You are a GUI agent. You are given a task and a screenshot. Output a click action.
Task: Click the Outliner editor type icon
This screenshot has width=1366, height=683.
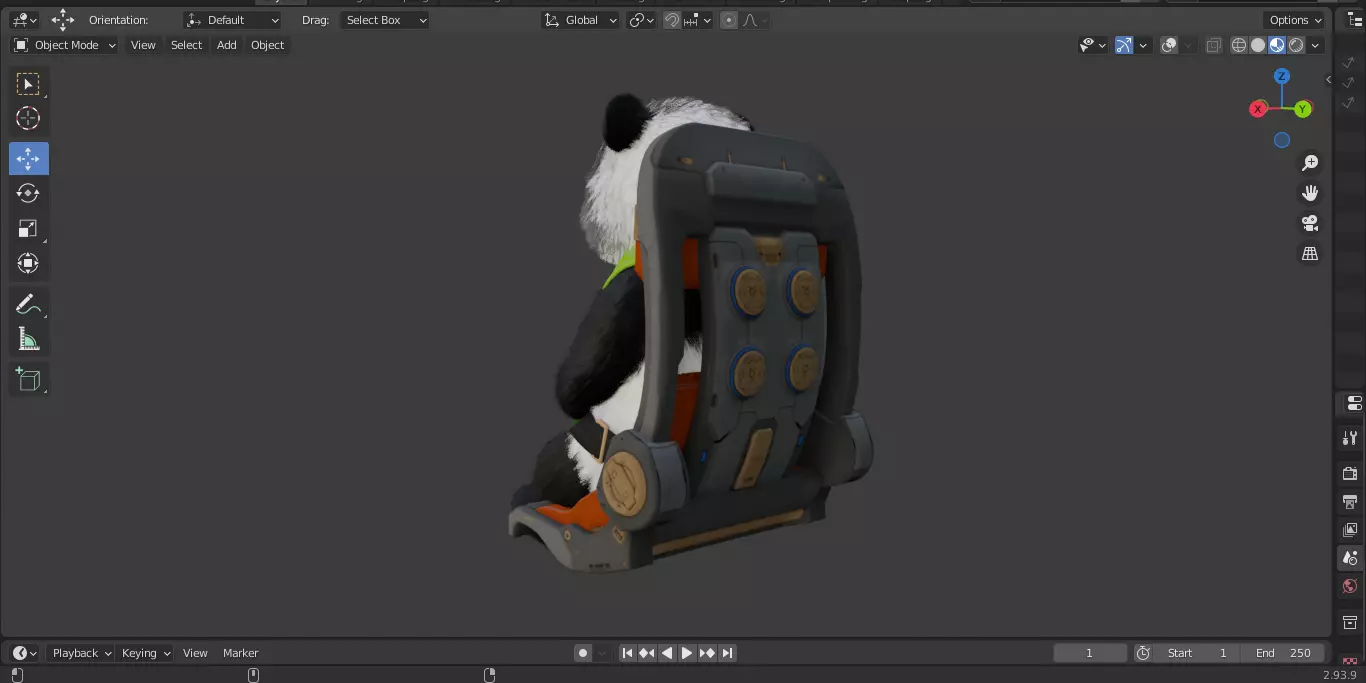tap(1355, 20)
